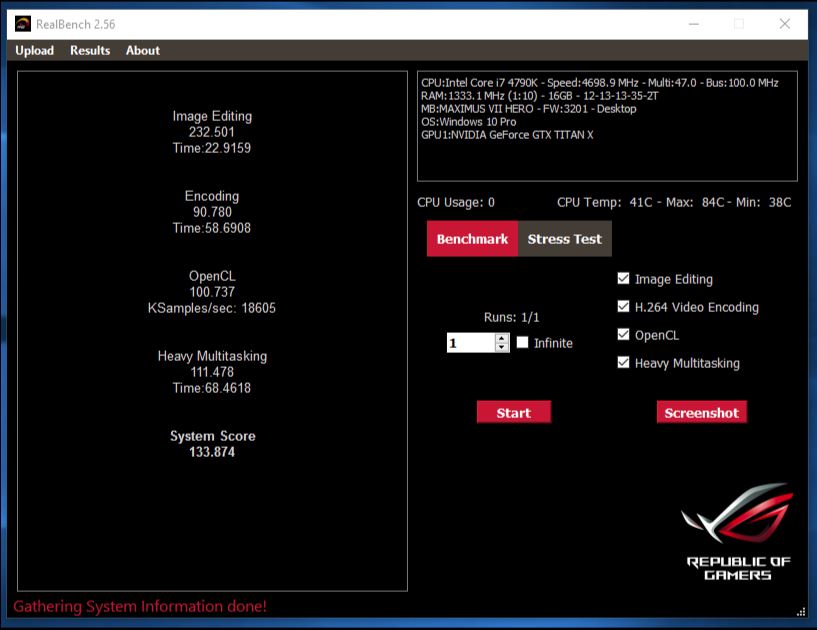817x630 pixels.
Task: Toggle the Heavy Multitasking checkbox
Action: pyautogui.click(x=623, y=362)
